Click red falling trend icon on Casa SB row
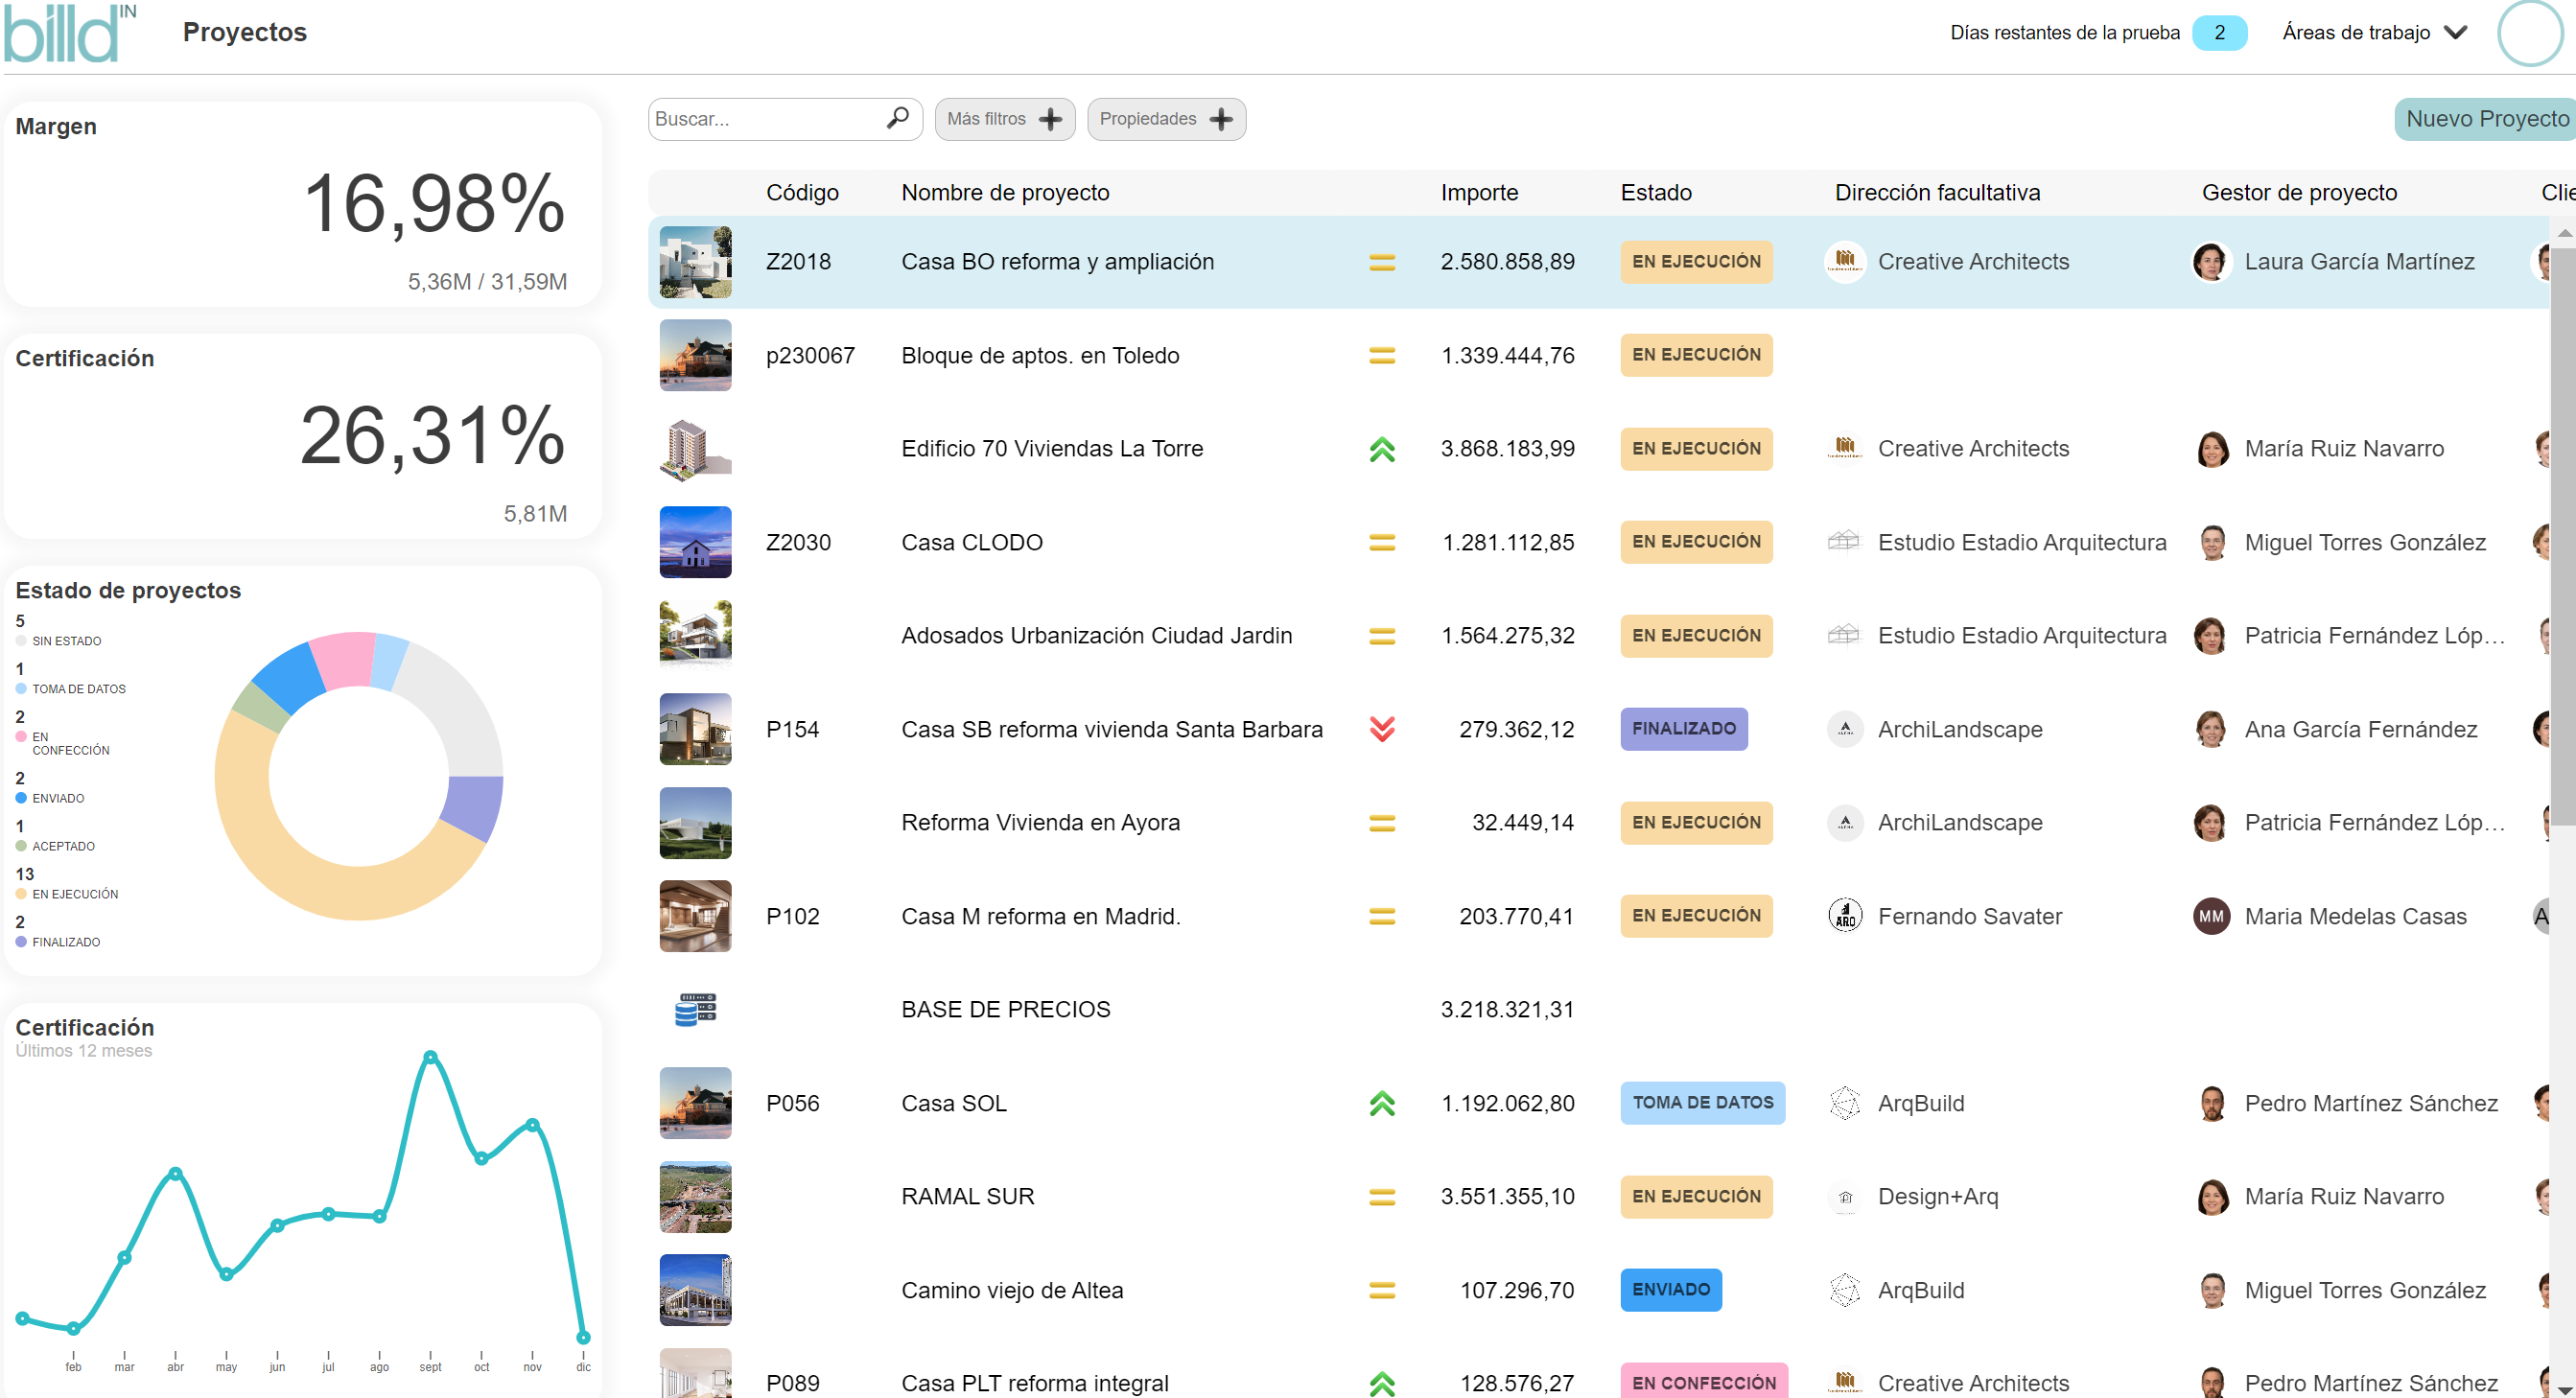The width and height of the screenshot is (2576, 1398). coord(1382,729)
